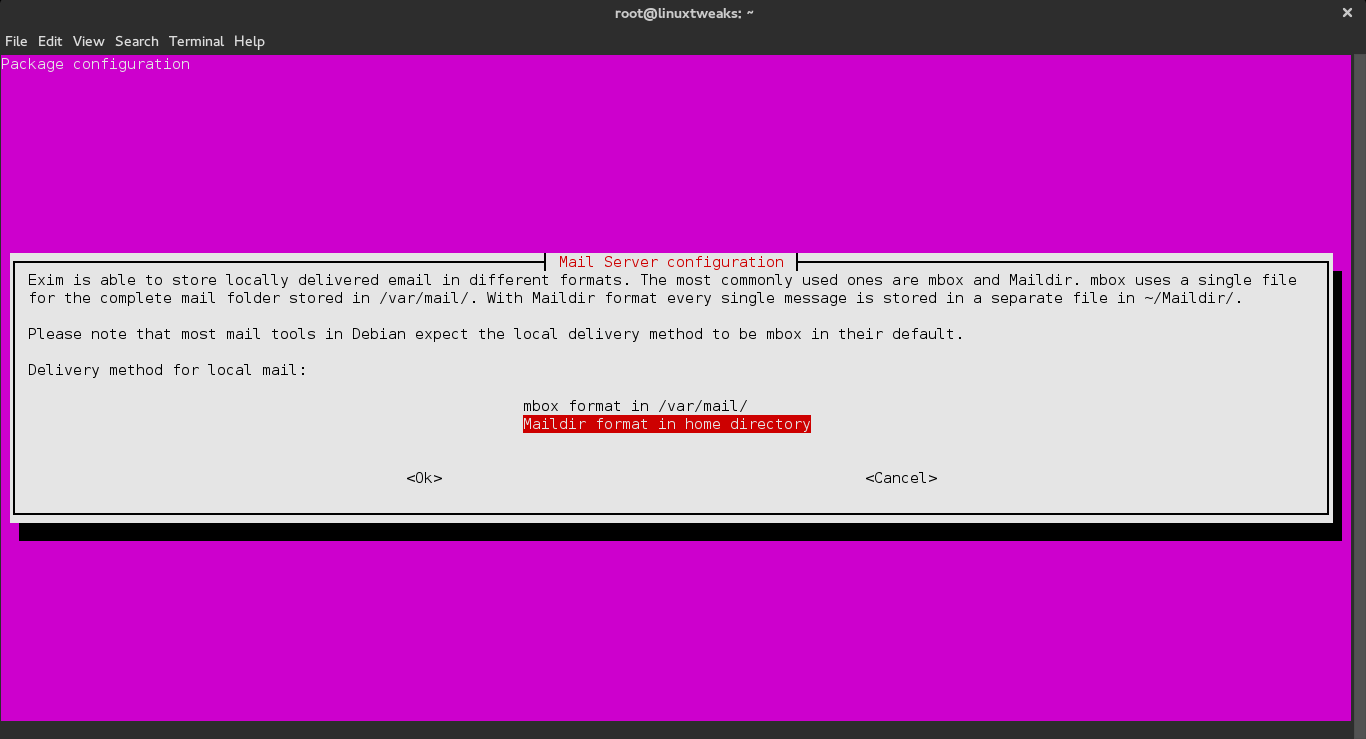Open the Search menu
This screenshot has width=1366, height=739.
coord(136,41)
